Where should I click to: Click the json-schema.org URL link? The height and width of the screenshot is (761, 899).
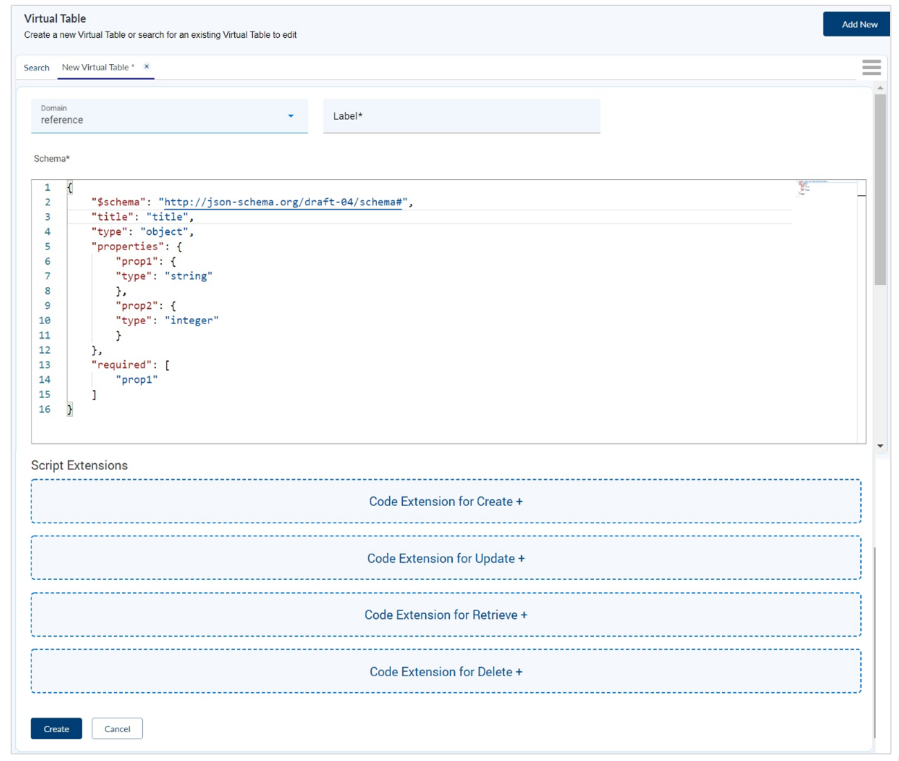pos(283,202)
